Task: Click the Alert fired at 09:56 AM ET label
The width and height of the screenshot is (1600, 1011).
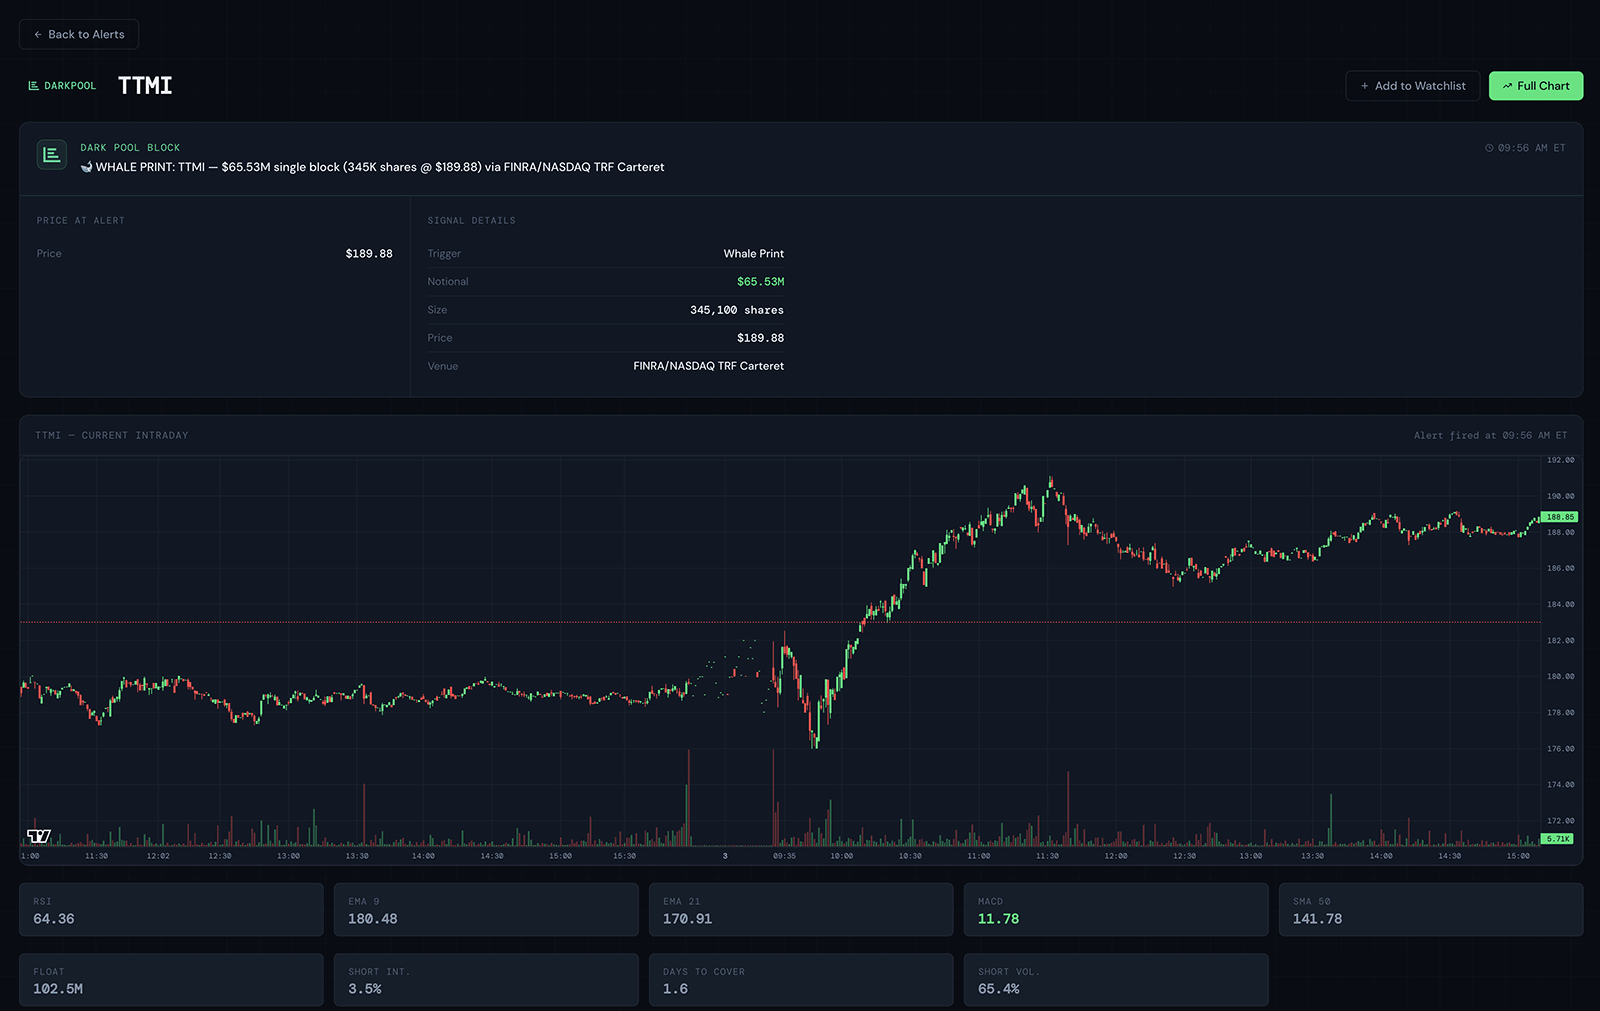Action: [x=1491, y=436]
